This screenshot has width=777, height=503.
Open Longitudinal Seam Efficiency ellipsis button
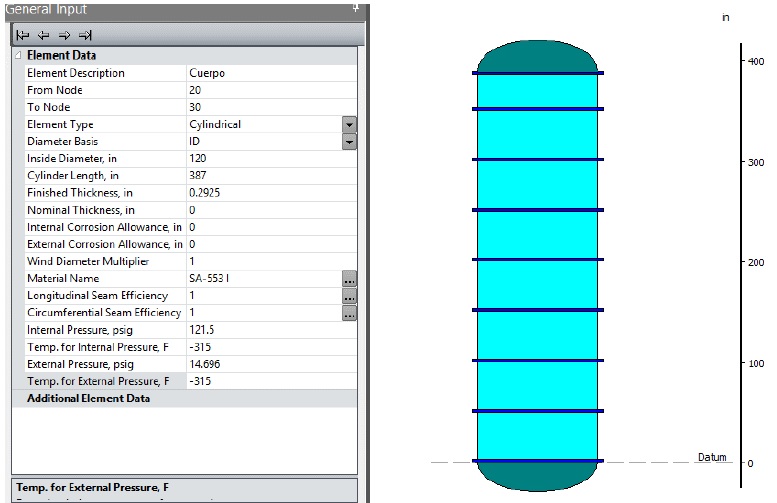pyautogui.click(x=349, y=296)
